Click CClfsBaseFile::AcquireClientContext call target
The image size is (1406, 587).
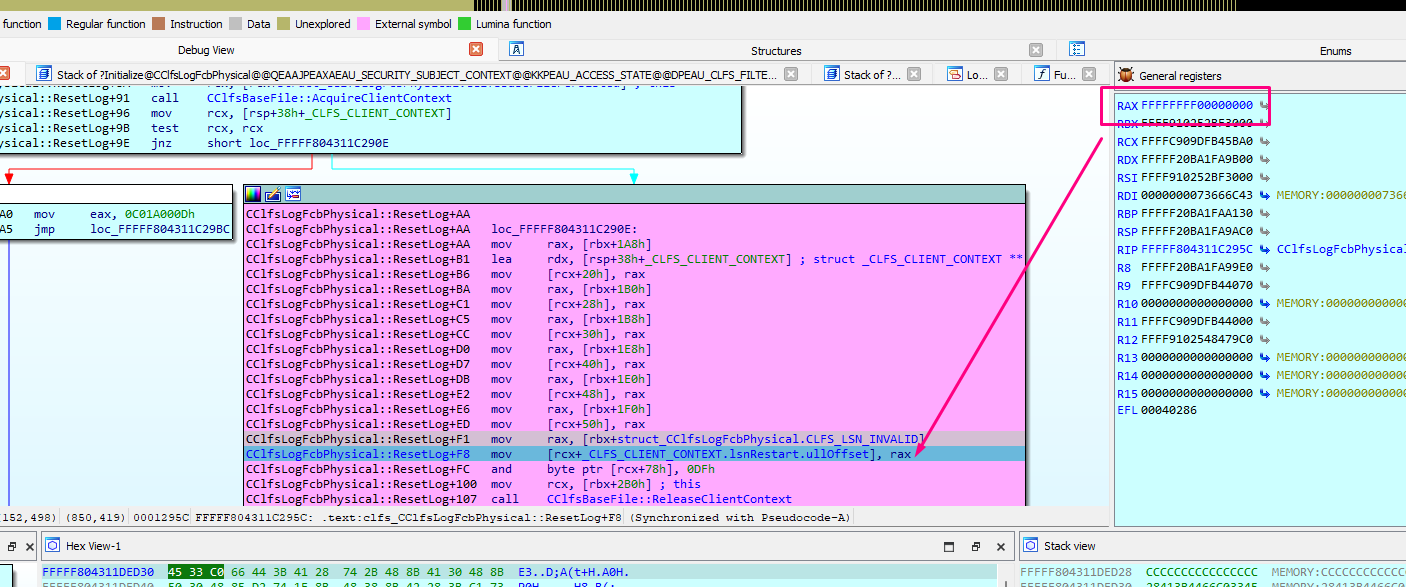point(329,98)
